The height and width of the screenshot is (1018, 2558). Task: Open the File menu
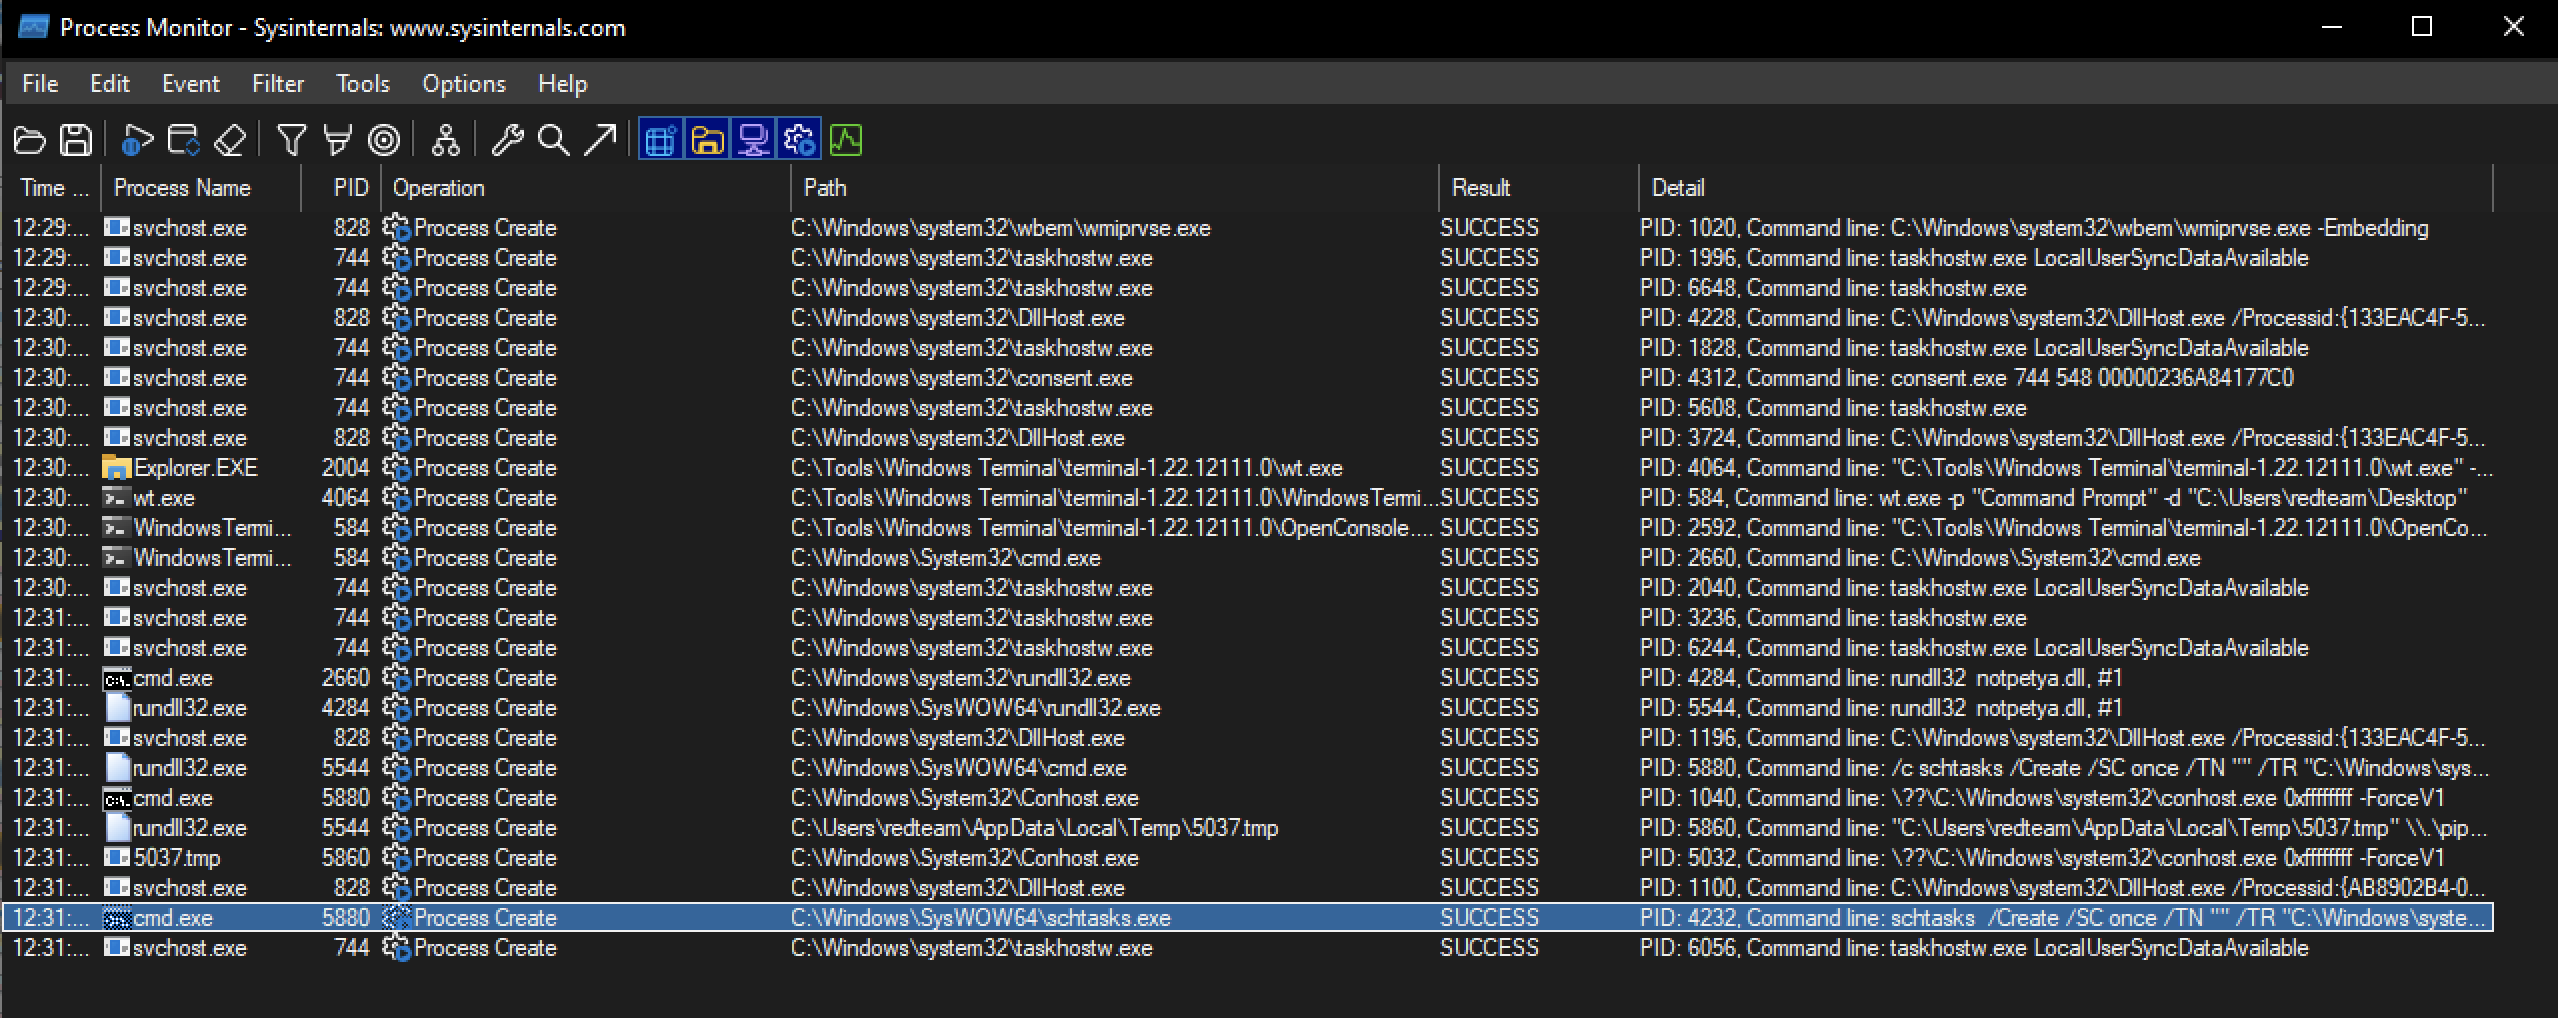[x=40, y=84]
